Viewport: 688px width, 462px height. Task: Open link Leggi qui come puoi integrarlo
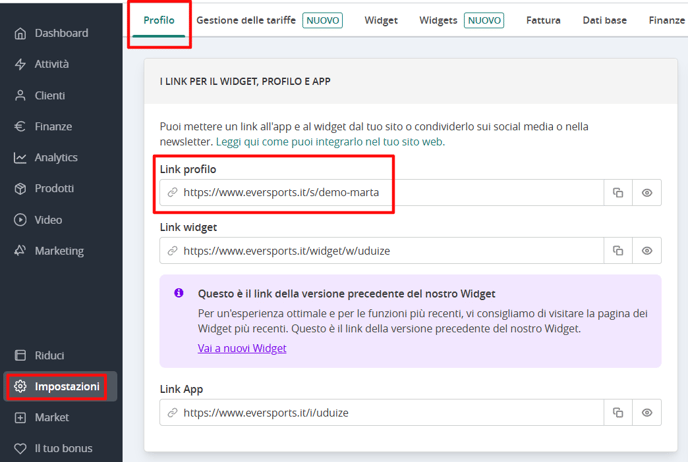pos(330,142)
